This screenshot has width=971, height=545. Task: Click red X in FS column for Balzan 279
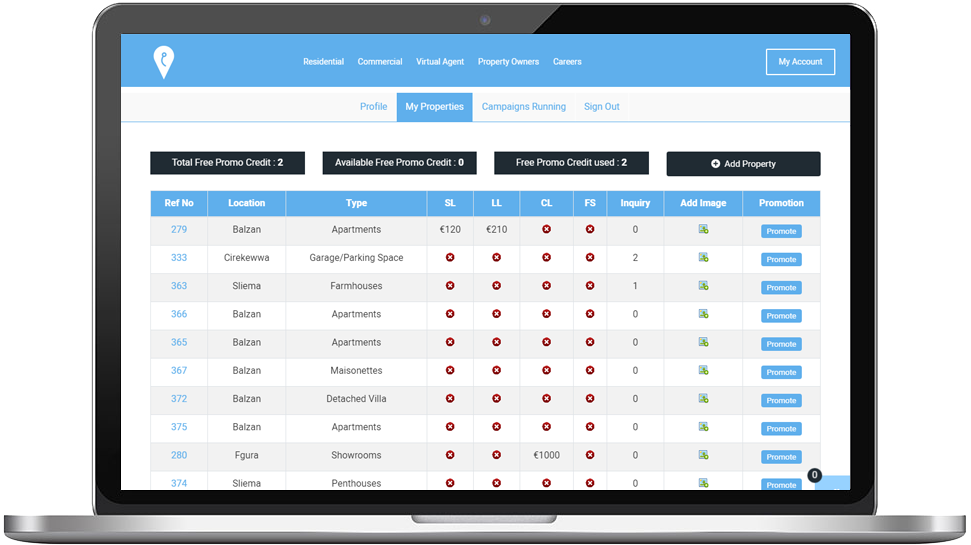[590, 230]
